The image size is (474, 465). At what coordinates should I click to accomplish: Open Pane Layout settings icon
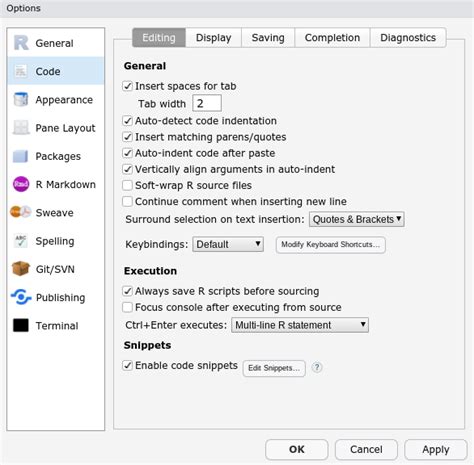21,128
